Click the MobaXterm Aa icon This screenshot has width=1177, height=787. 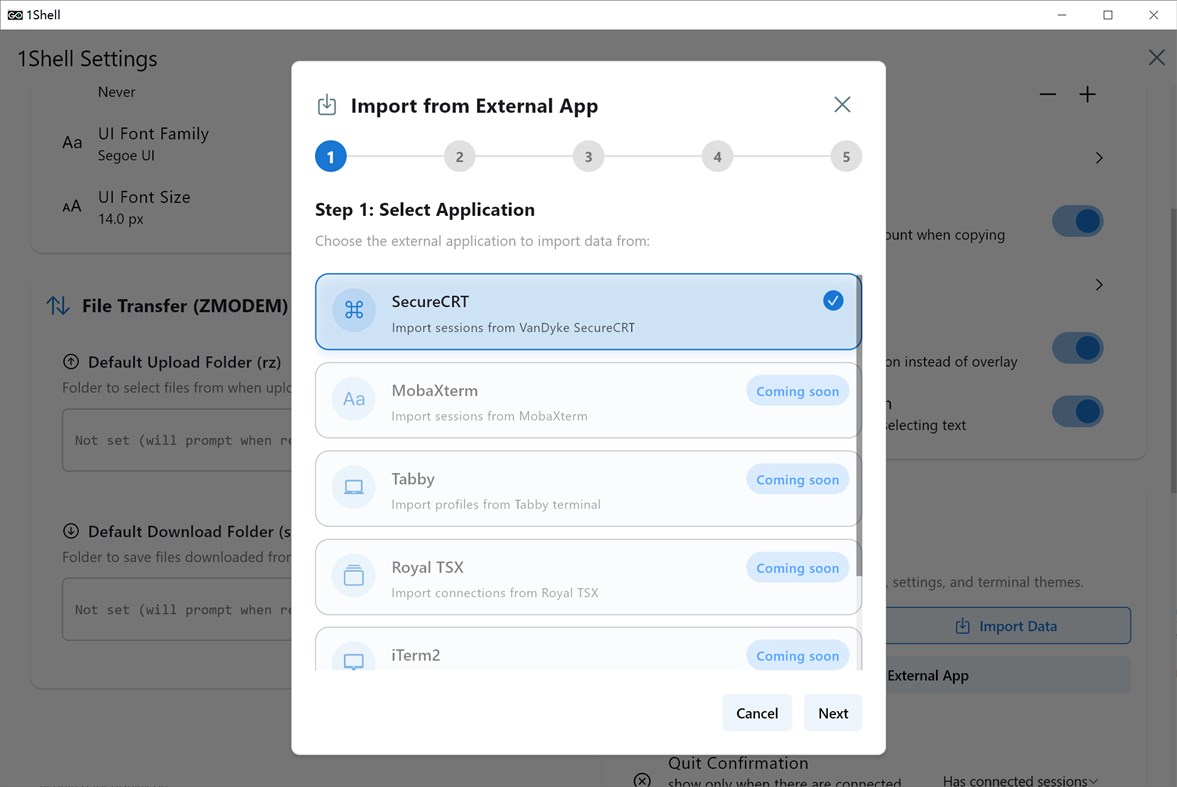(x=354, y=399)
